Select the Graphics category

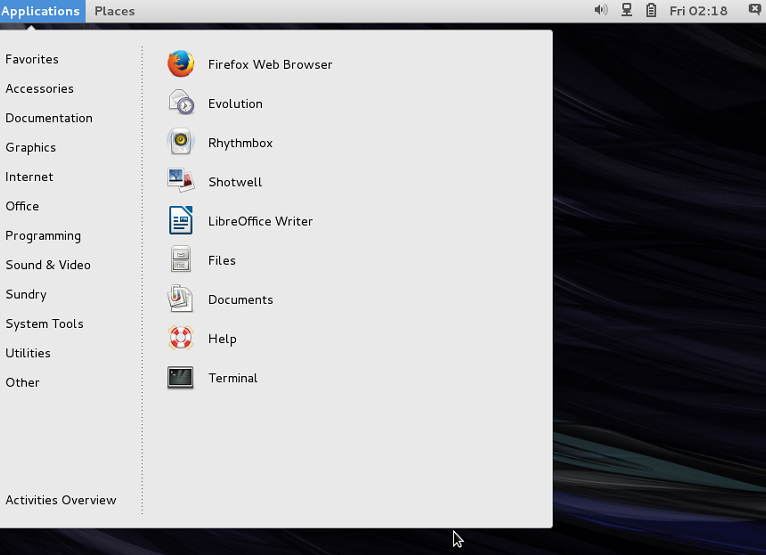[x=31, y=148]
